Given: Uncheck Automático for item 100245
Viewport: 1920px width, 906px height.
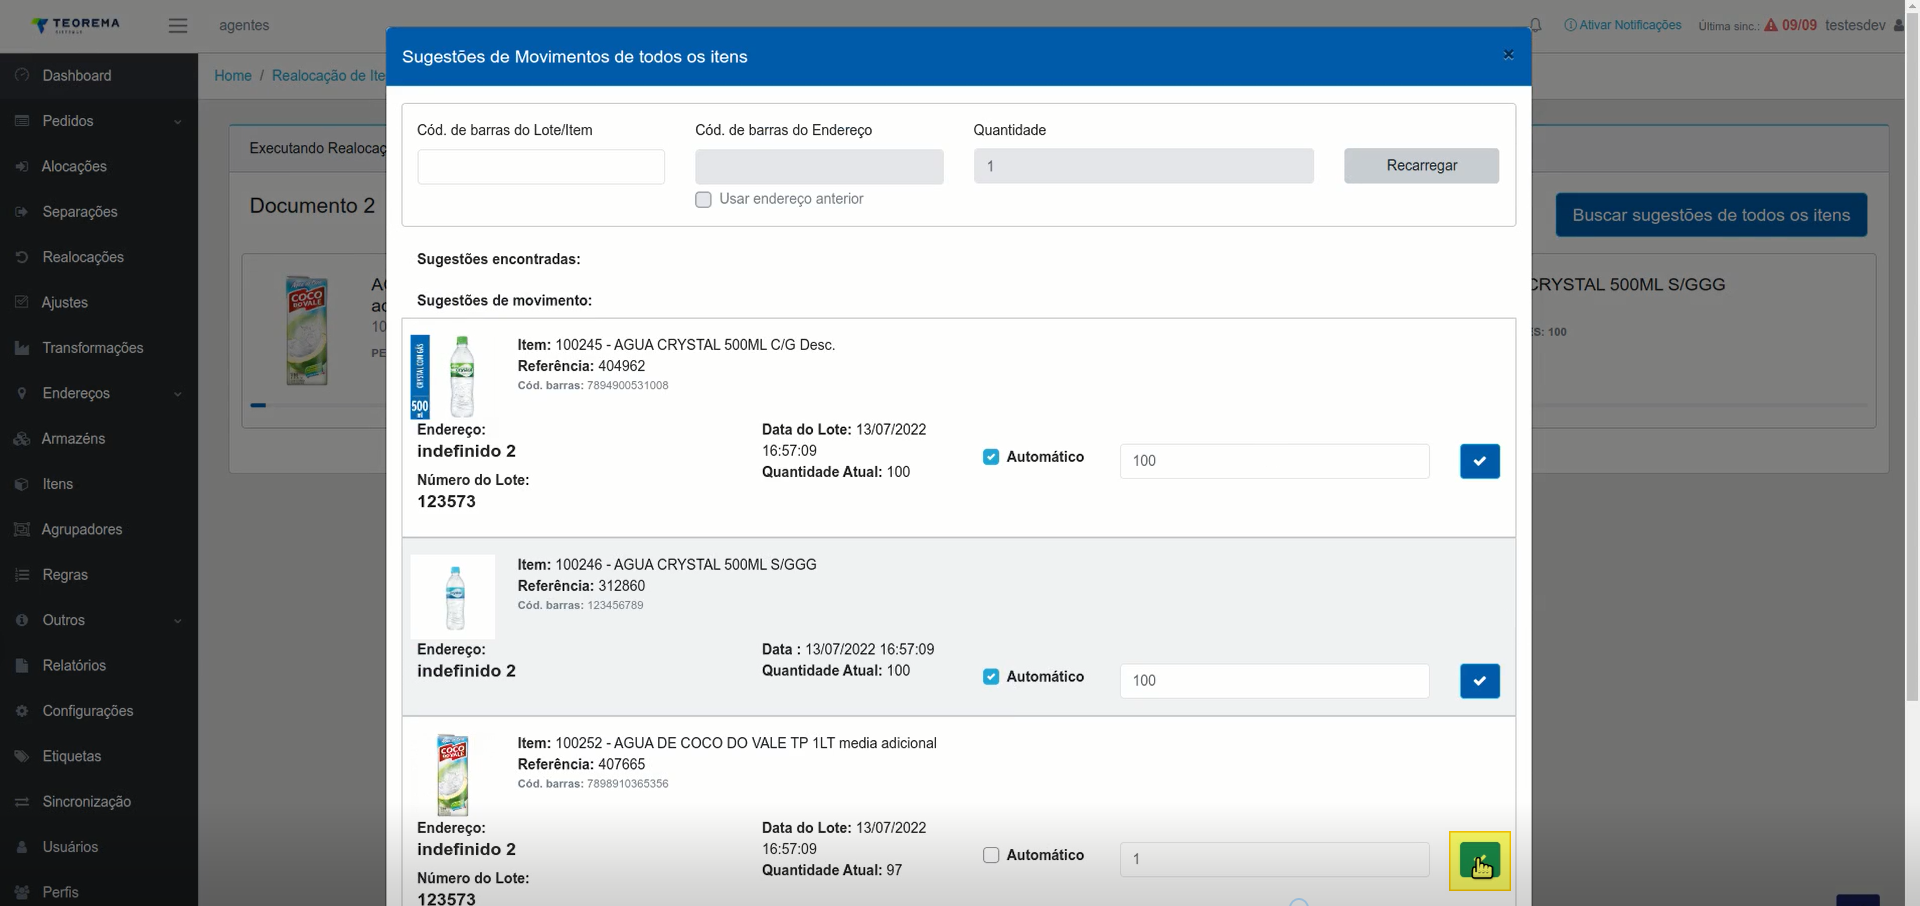Looking at the screenshot, I should [991, 457].
